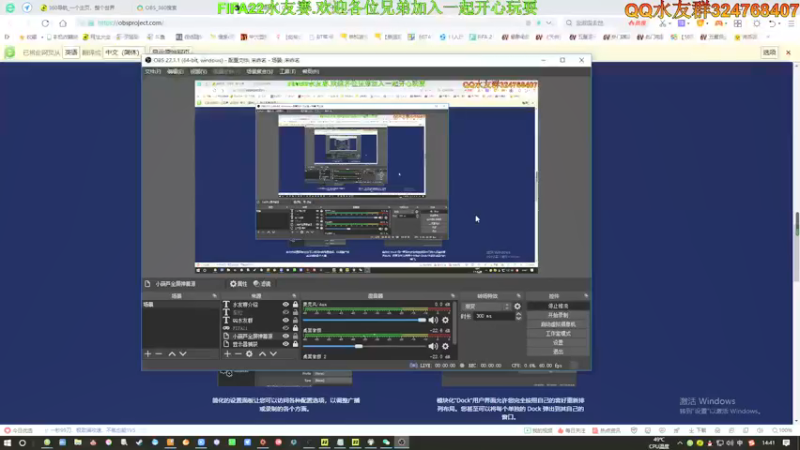Toggle lock on FIFA21 source
800x450 pixels.
(295, 328)
